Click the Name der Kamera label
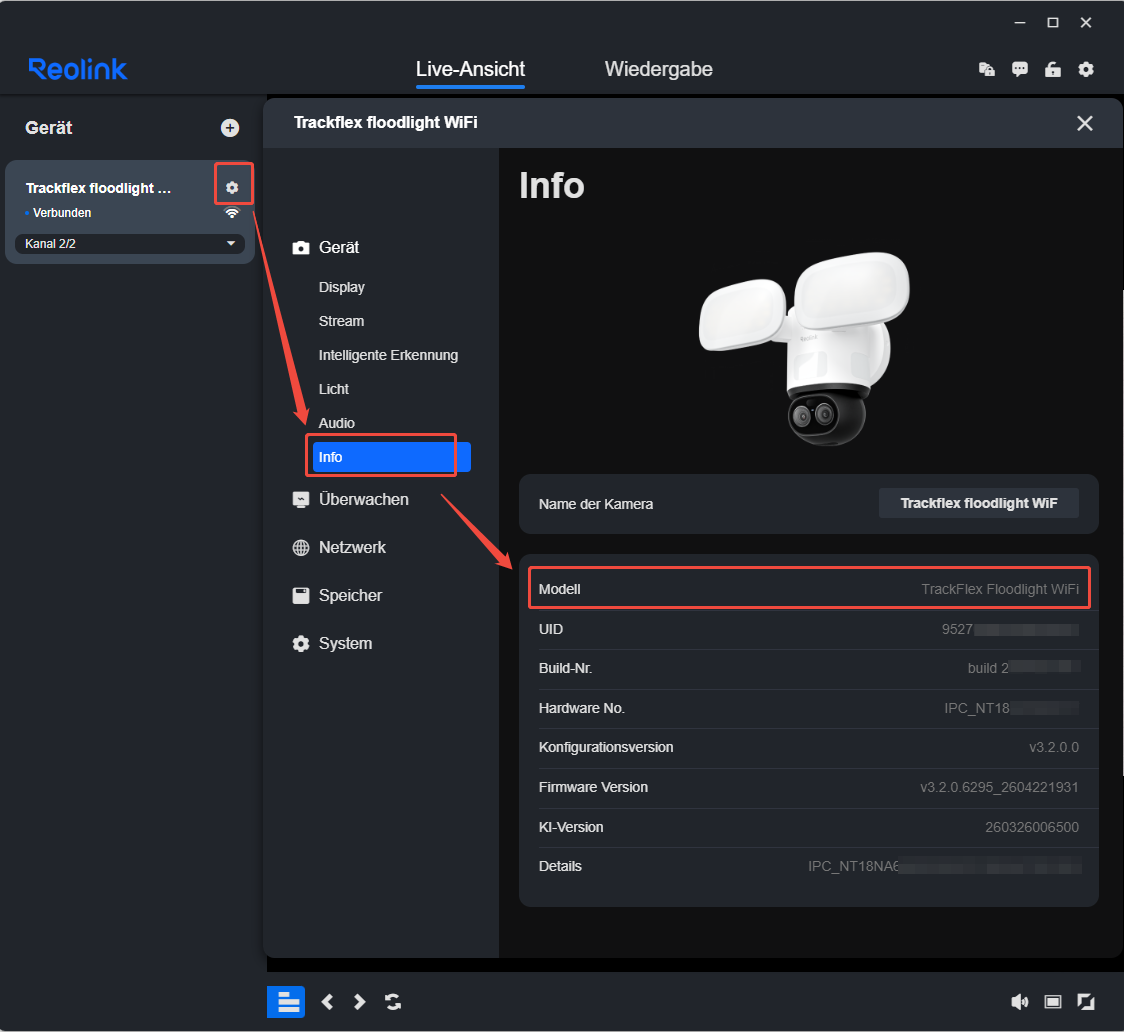 (596, 504)
